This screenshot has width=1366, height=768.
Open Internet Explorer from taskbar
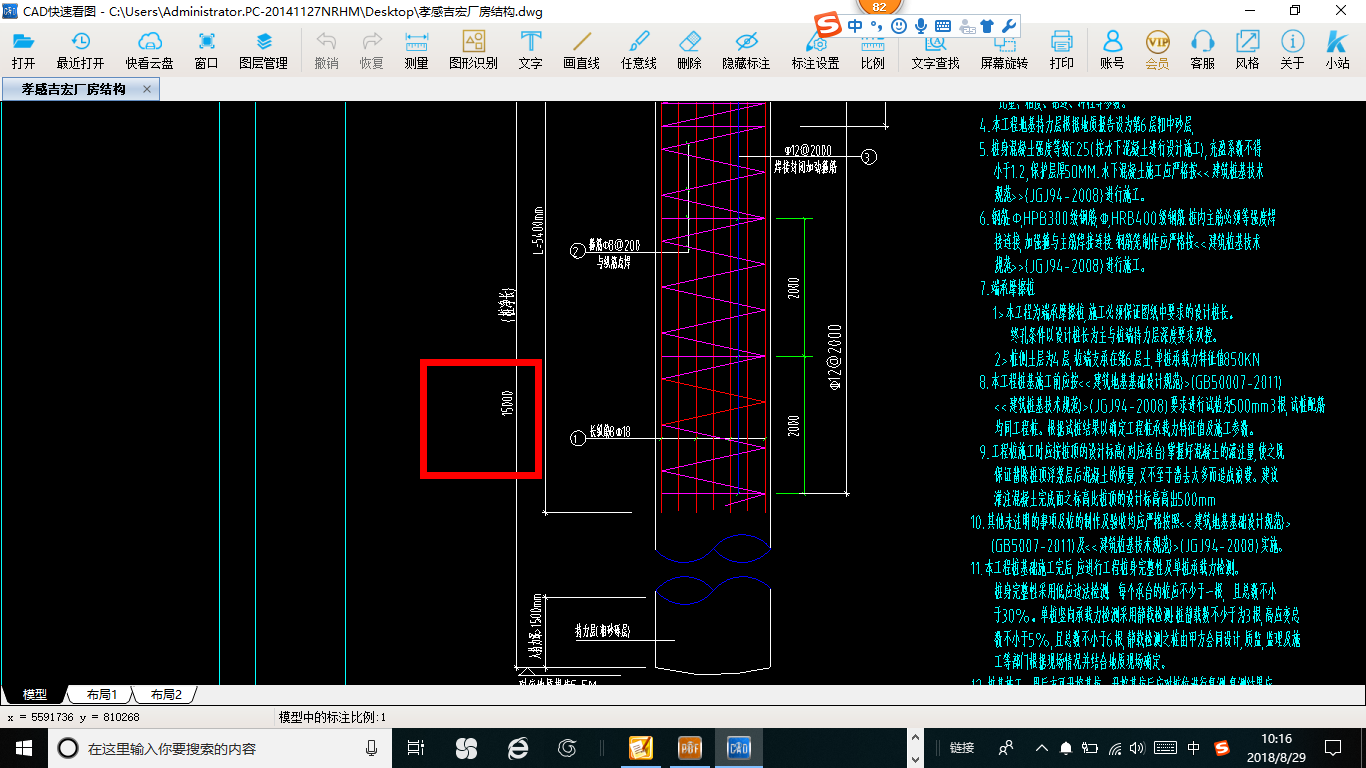click(x=518, y=747)
